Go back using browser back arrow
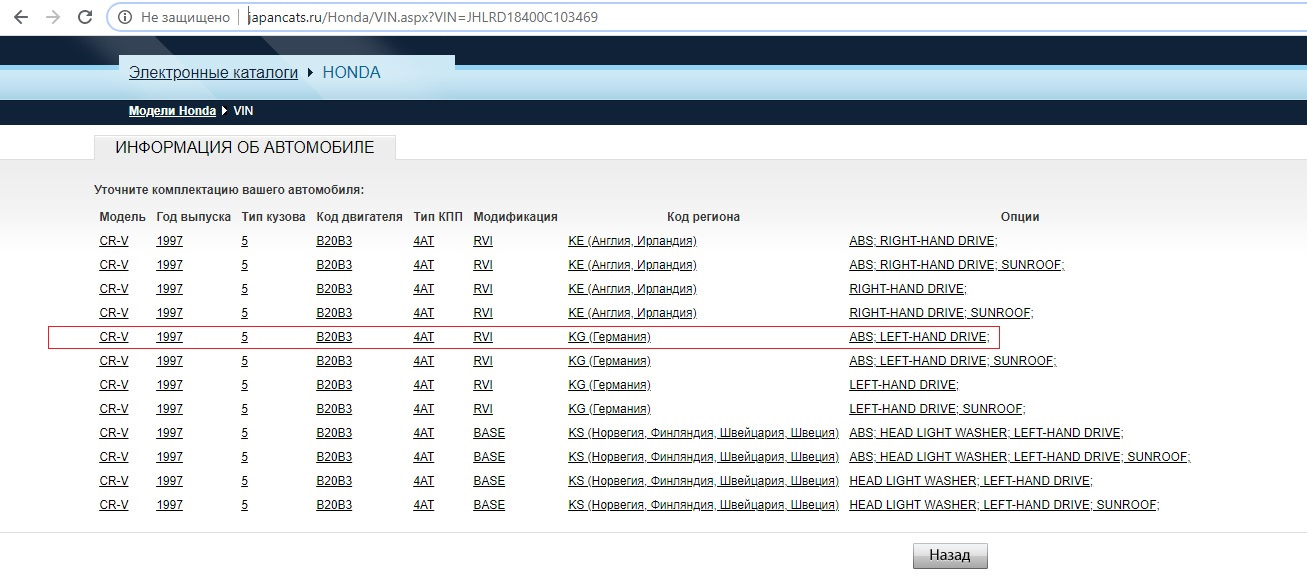 [20, 17]
